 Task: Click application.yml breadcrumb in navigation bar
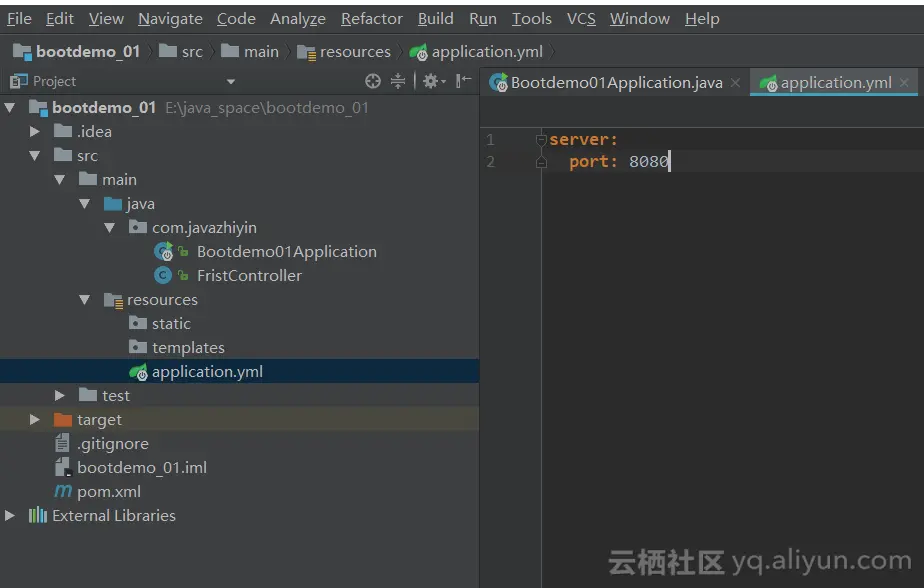point(476,52)
